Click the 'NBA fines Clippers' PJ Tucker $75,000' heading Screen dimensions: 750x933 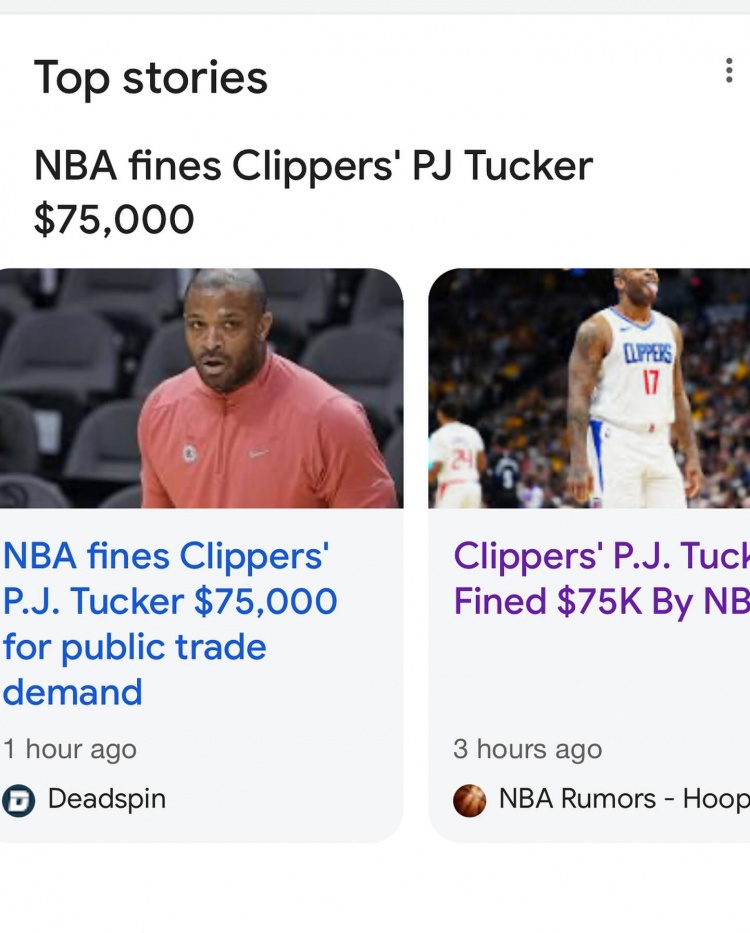[x=313, y=192]
